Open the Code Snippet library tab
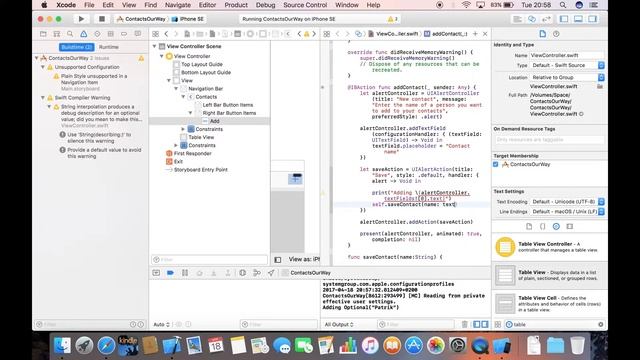The height and width of the screenshot is (360, 640). pos(542,226)
